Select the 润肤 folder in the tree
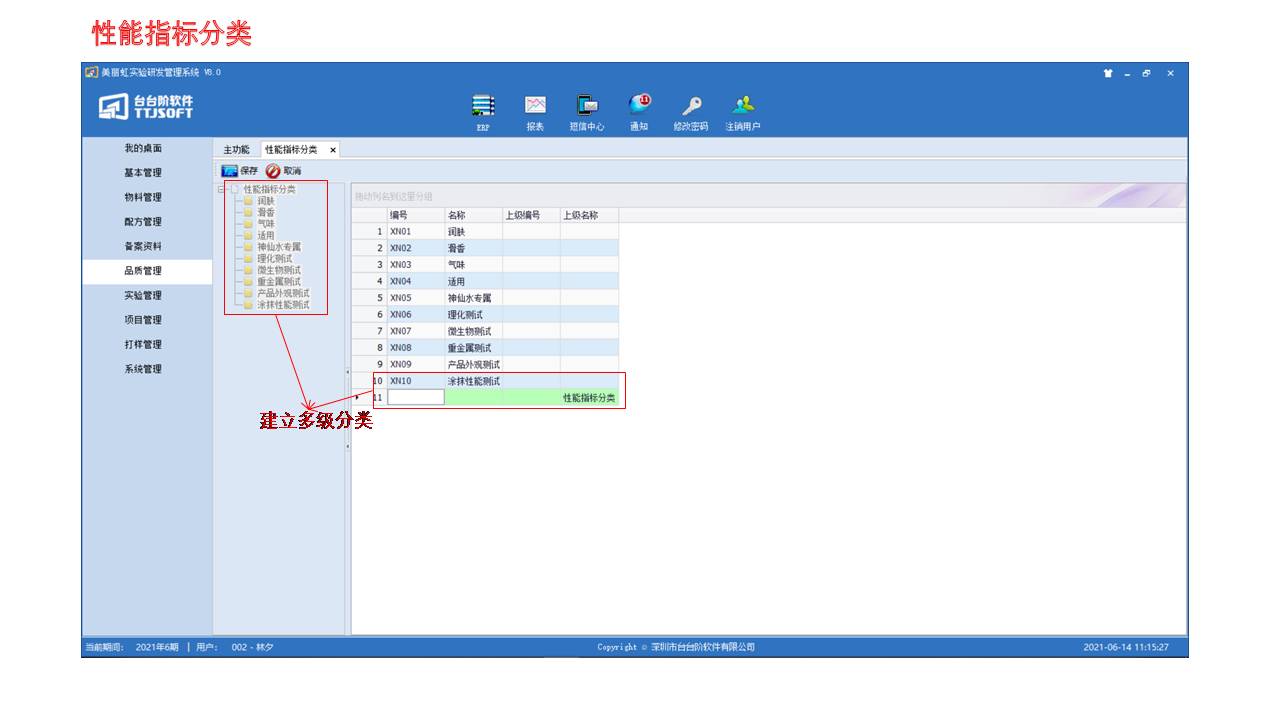Image resolution: width=1280 pixels, height=720 pixels. click(x=265, y=201)
